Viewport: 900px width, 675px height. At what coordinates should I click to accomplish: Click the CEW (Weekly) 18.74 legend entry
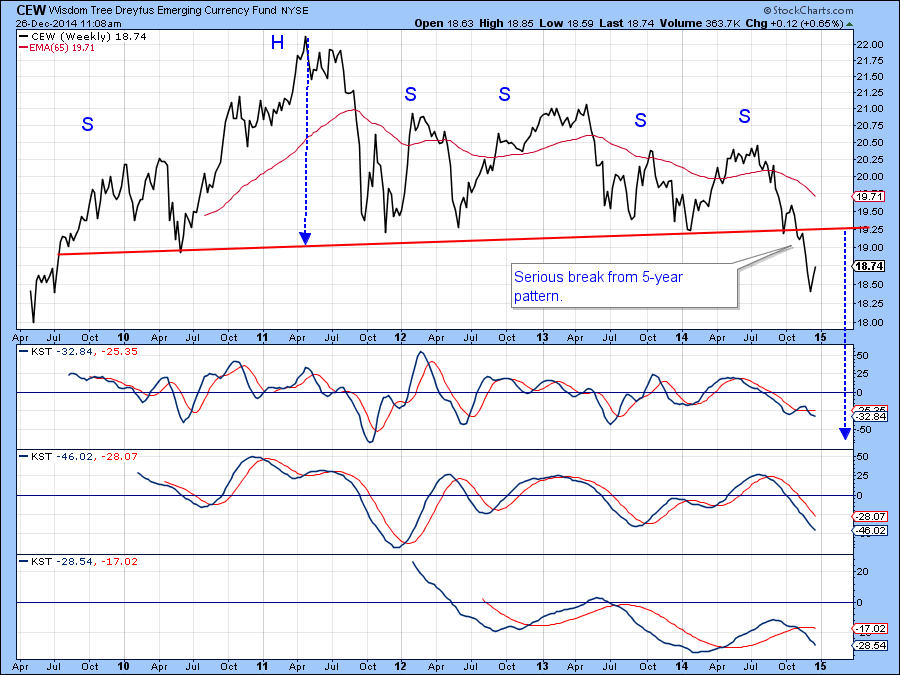point(83,36)
